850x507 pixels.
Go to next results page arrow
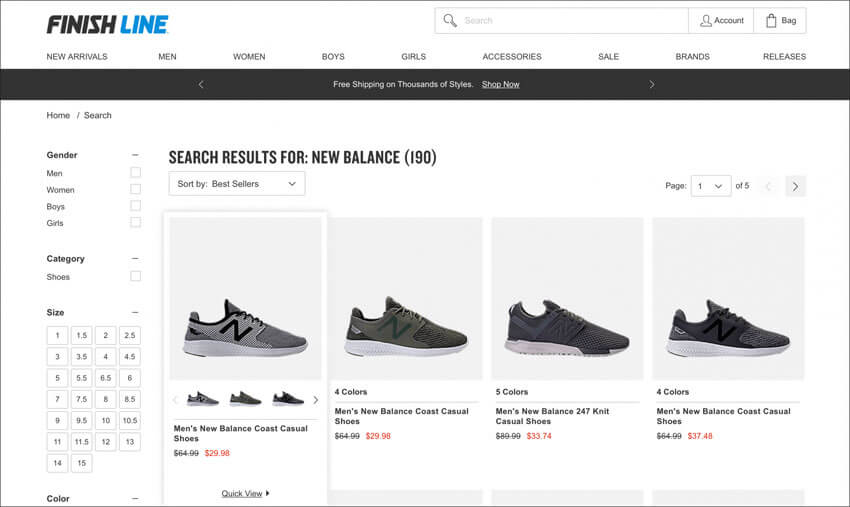[795, 187]
